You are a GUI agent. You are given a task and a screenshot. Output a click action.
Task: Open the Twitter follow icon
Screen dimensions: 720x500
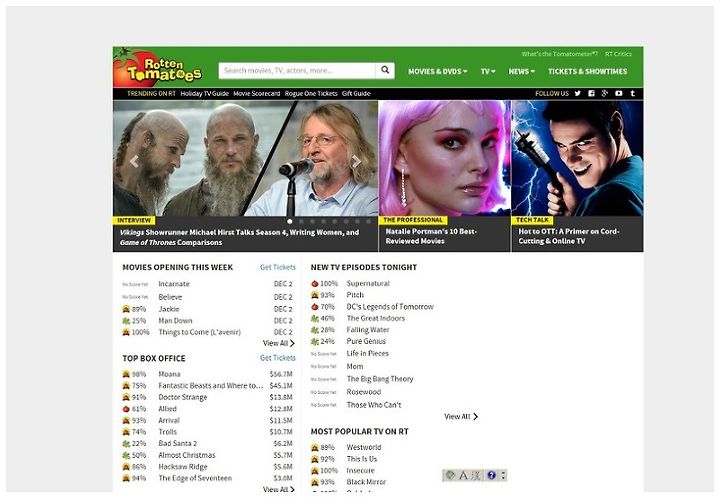click(x=577, y=93)
